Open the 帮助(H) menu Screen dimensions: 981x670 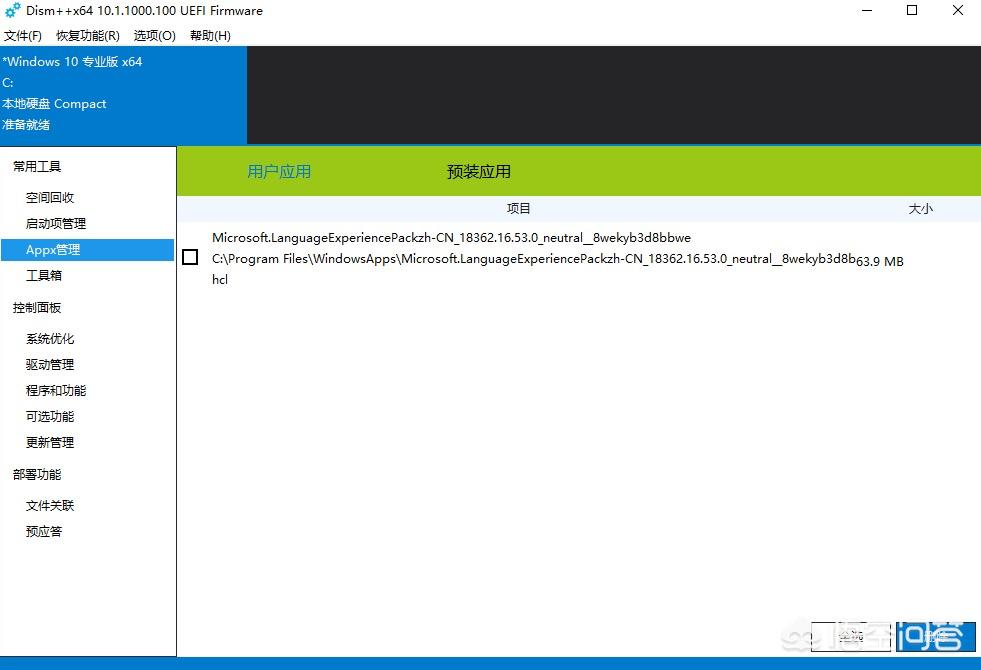pyautogui.click(x=210, y=36)
